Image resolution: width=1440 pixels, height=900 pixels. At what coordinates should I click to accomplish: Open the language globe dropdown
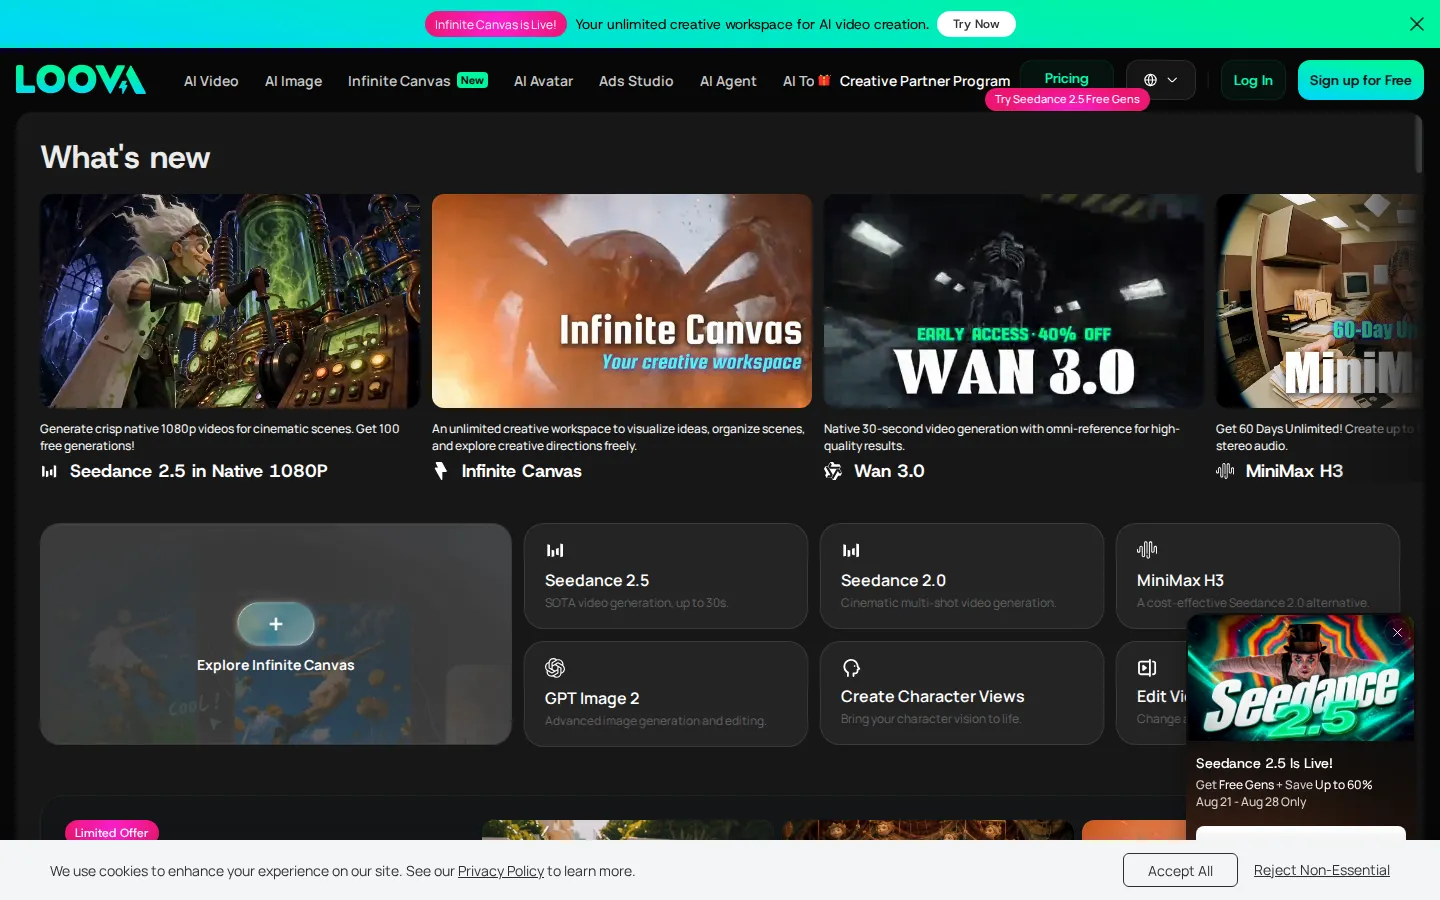coord(1160,80)
